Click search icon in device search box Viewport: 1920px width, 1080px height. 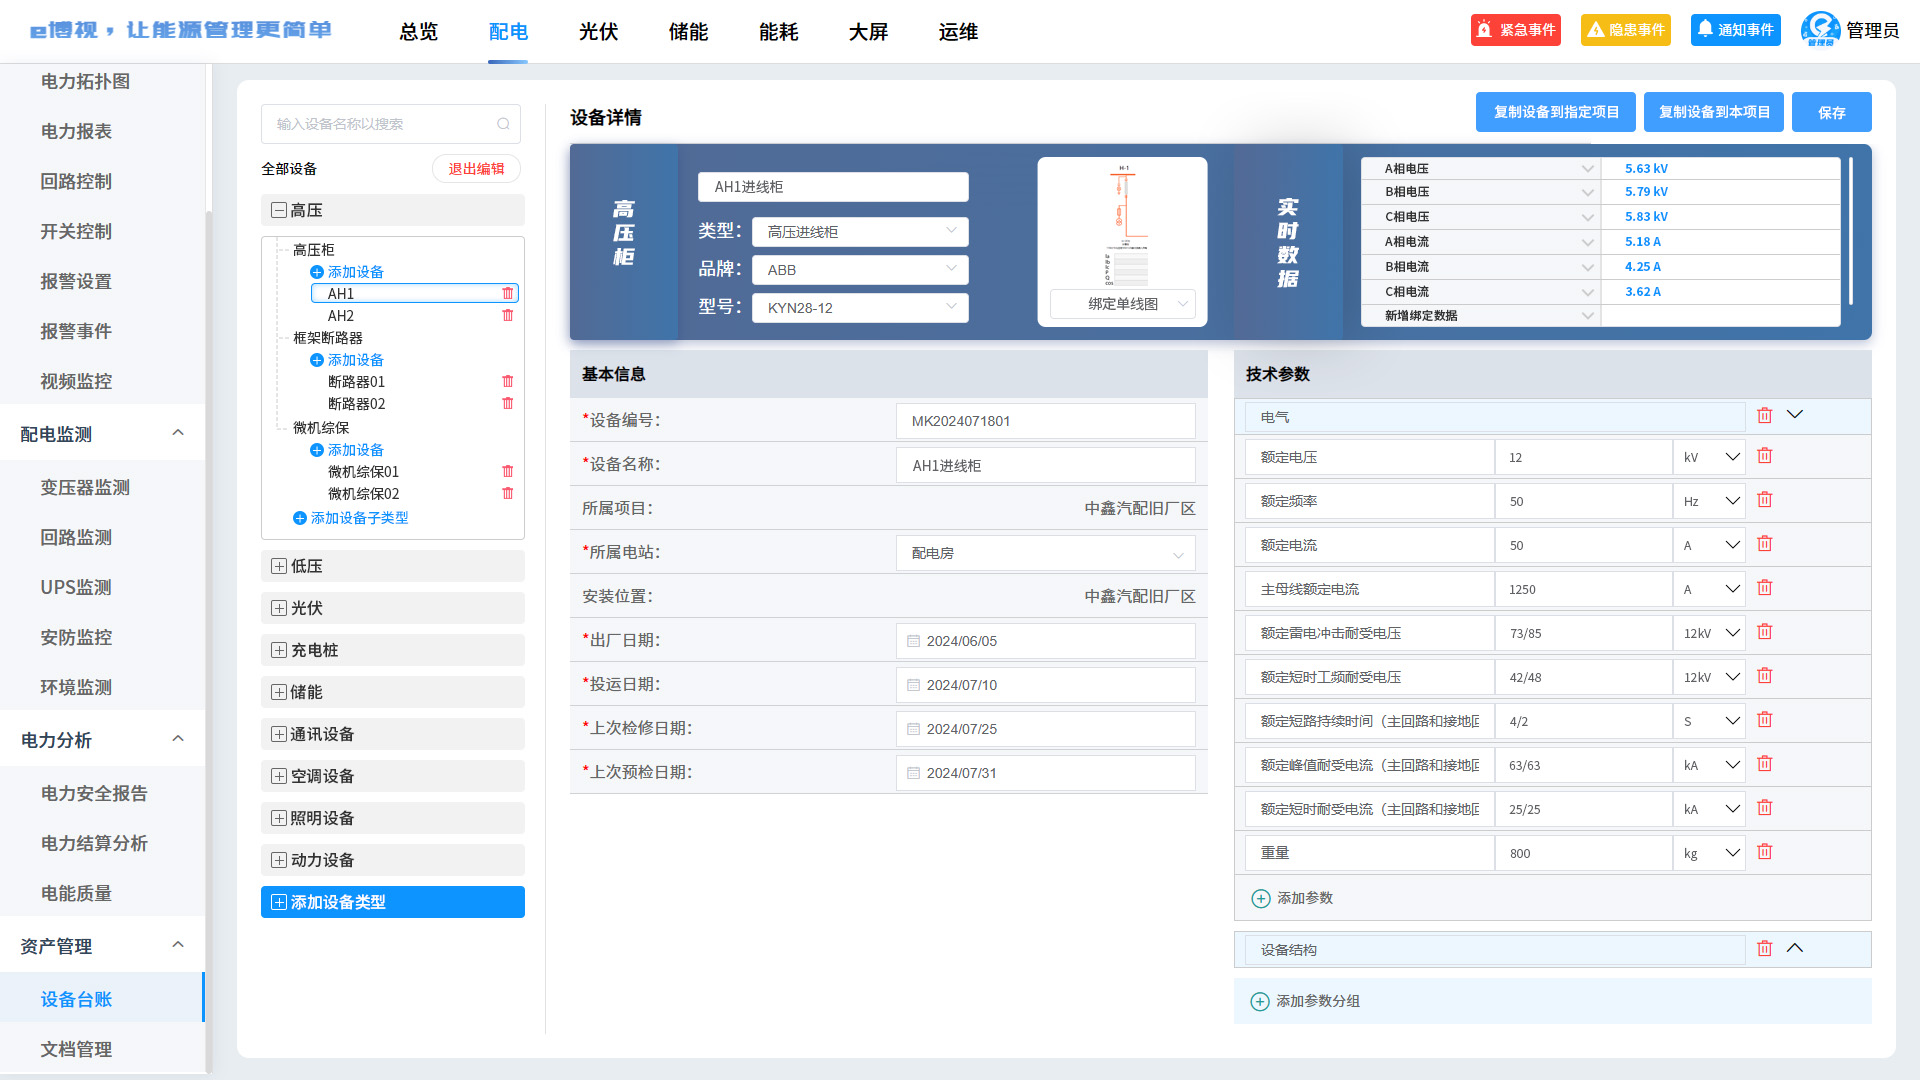pyautogui.click(x=503, y=124)
